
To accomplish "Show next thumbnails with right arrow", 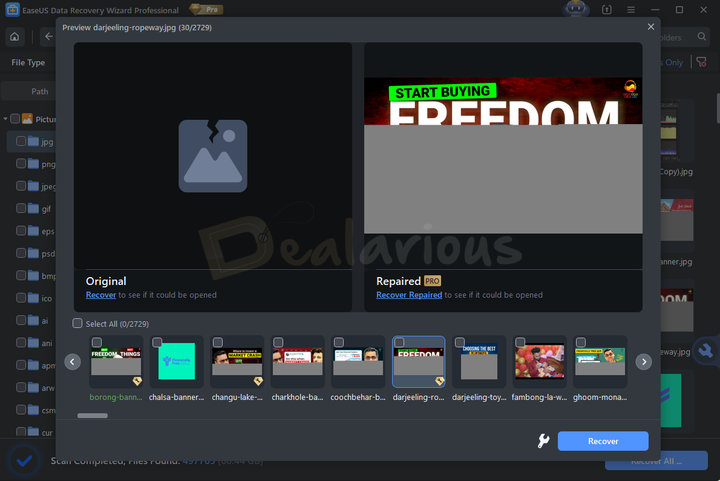I will coord(644,362).
